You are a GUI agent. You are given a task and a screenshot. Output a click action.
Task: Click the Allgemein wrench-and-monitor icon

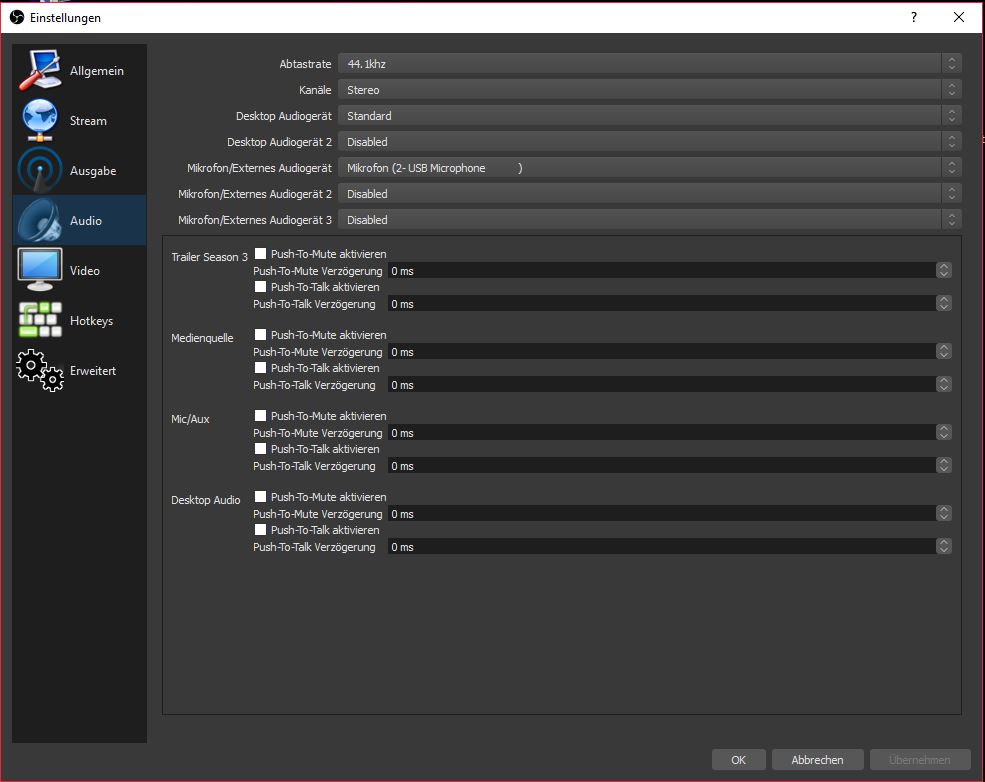[x=40, y=71]
